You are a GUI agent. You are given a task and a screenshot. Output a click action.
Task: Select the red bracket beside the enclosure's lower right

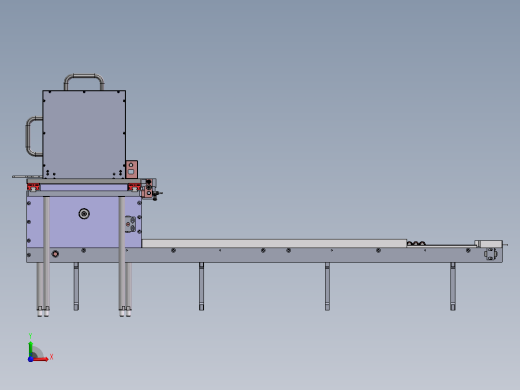(131, 169)
